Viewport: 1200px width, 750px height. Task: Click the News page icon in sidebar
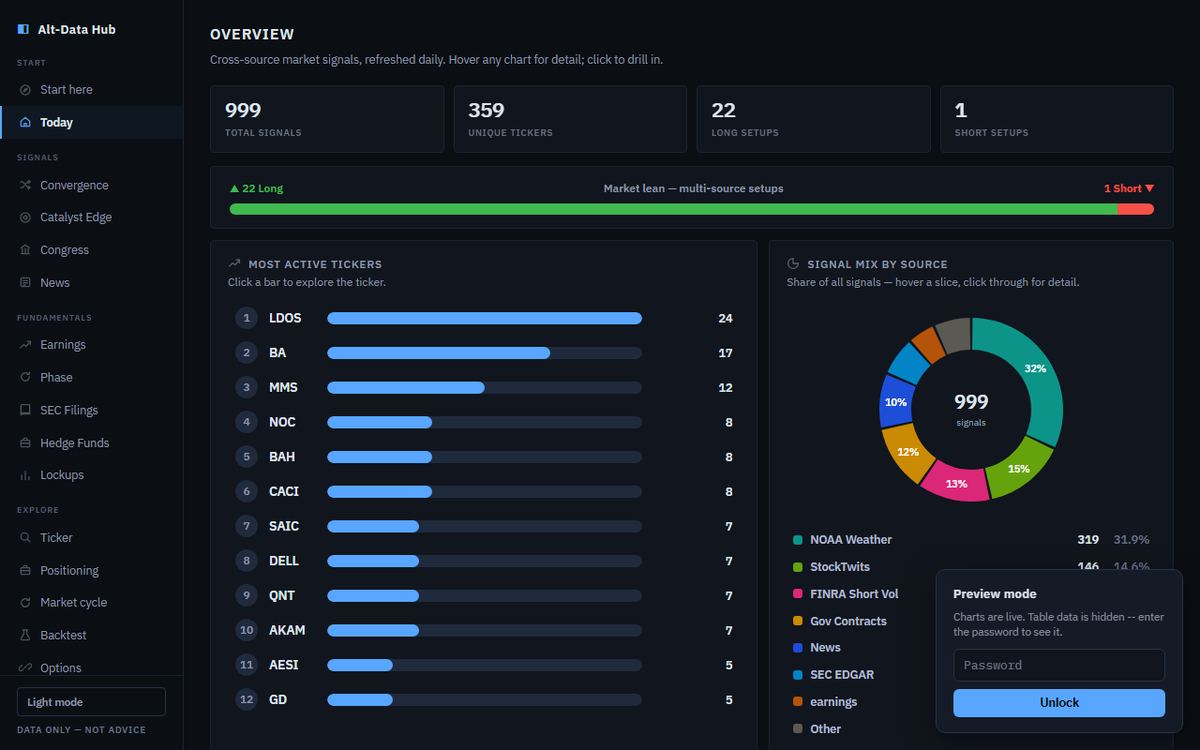25,283
